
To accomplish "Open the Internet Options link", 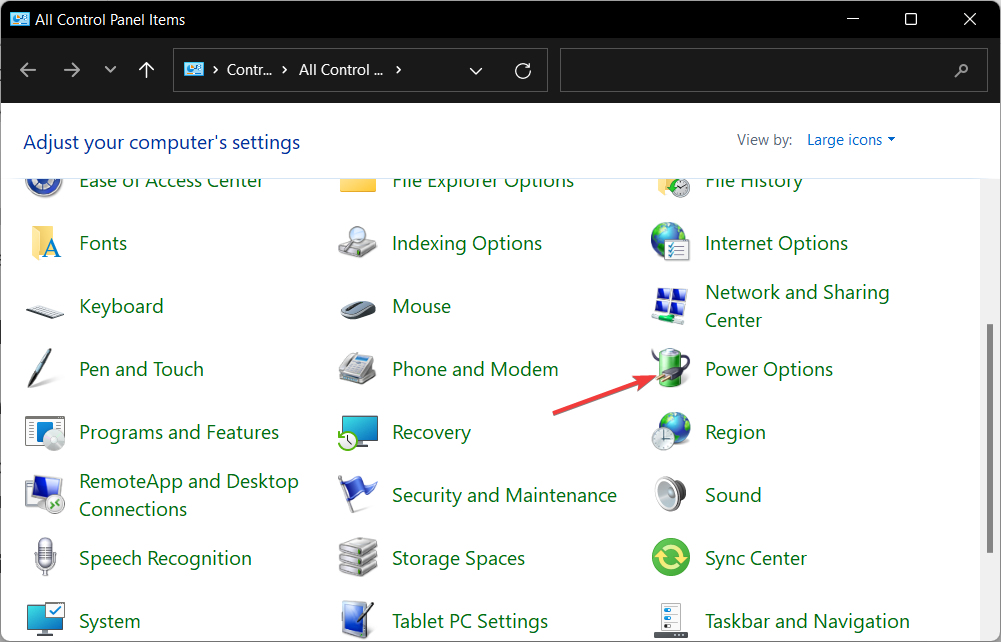I will pos(776,243).
